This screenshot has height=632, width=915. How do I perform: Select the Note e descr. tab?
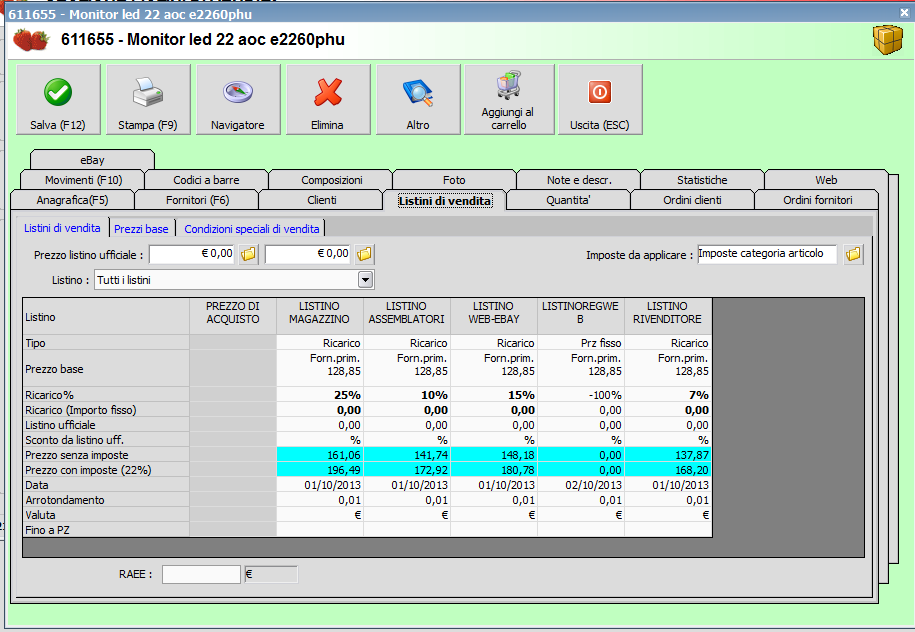click(x=579, y=180)
